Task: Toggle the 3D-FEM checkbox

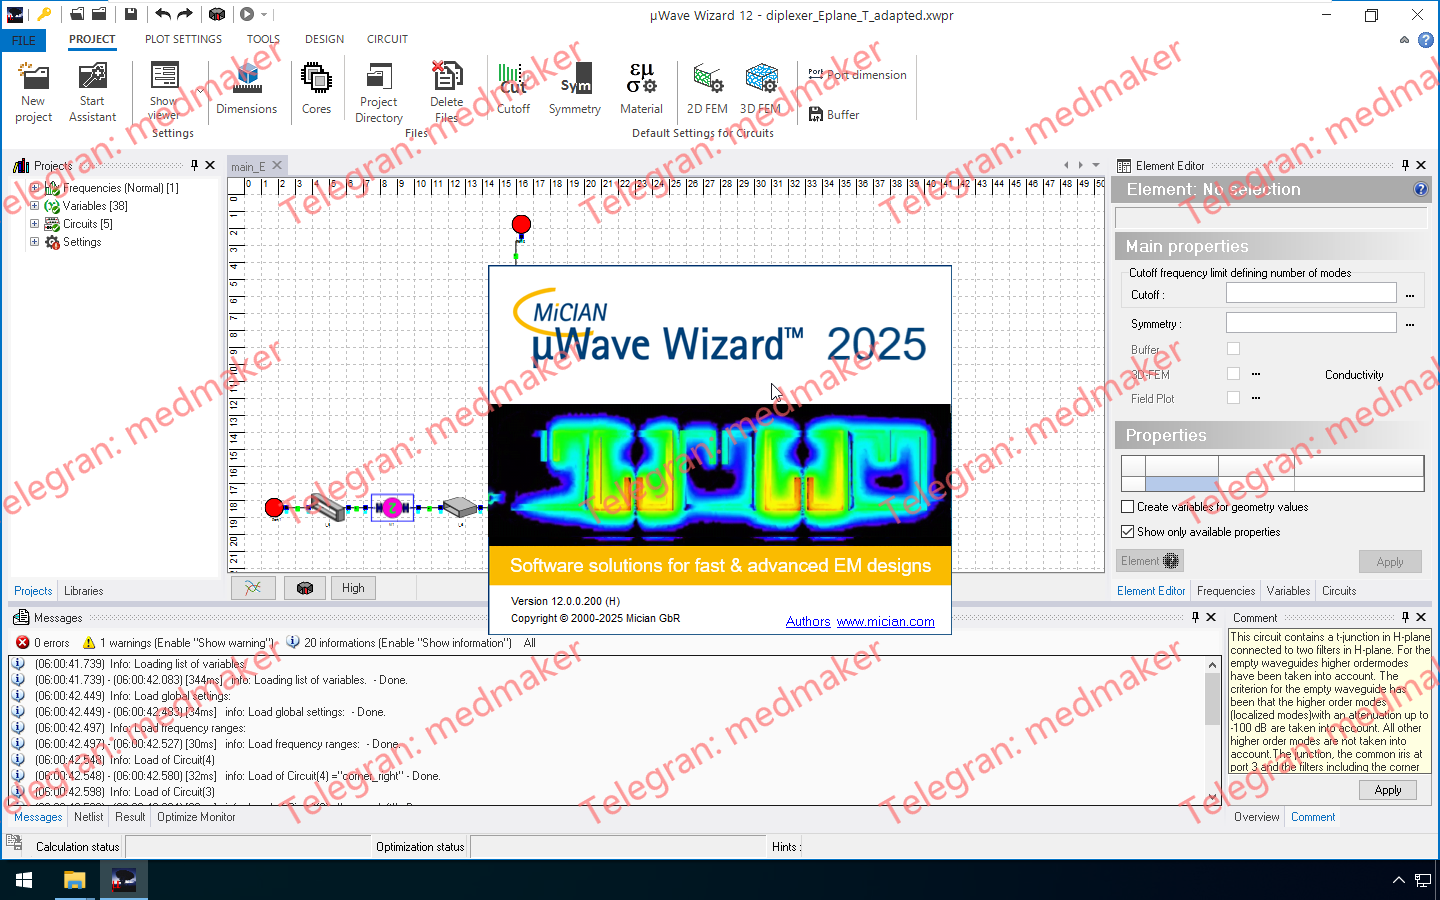Action: tap(1233, 373)
